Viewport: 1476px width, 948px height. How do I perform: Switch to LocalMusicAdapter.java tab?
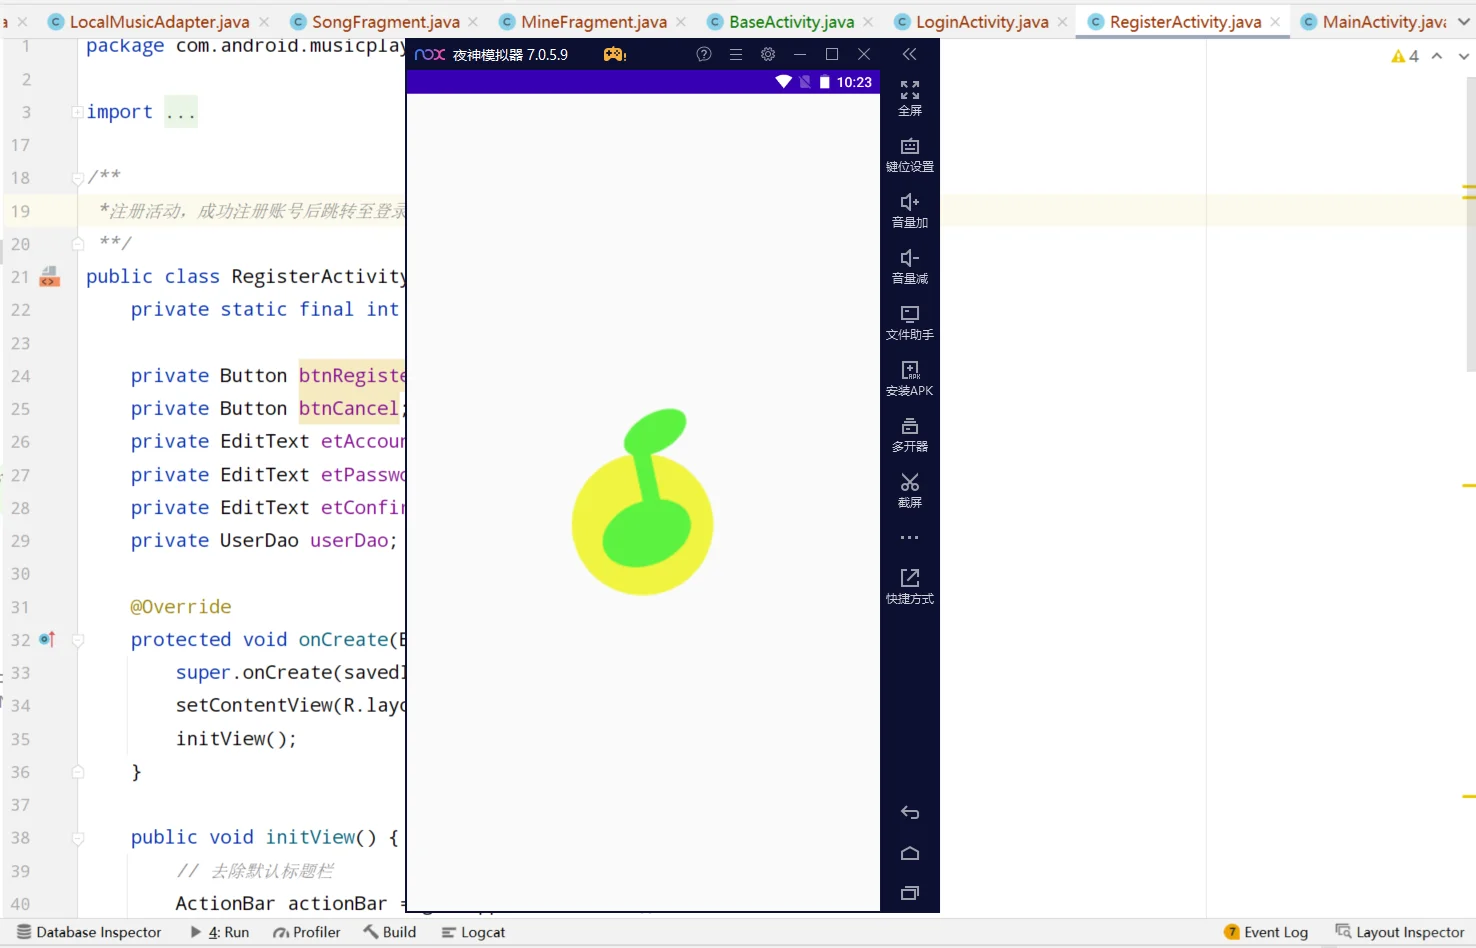pos(159,22)
